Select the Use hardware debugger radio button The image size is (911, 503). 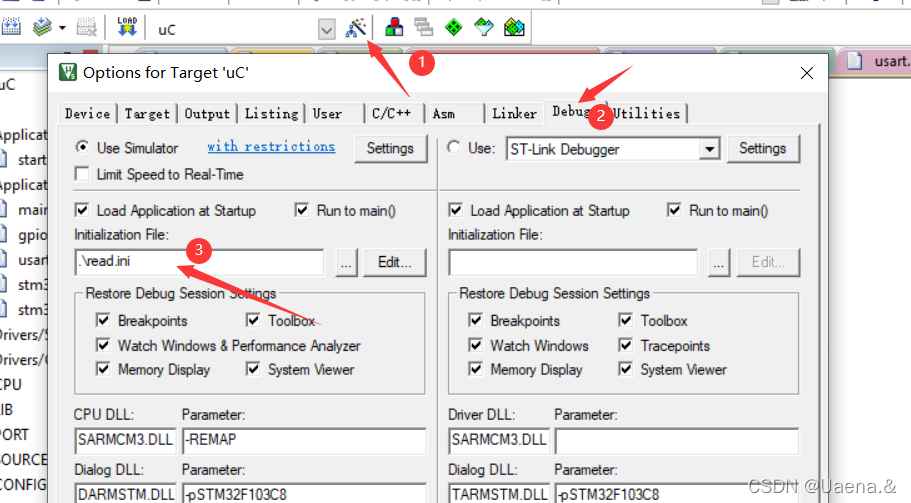pos(454,148)
